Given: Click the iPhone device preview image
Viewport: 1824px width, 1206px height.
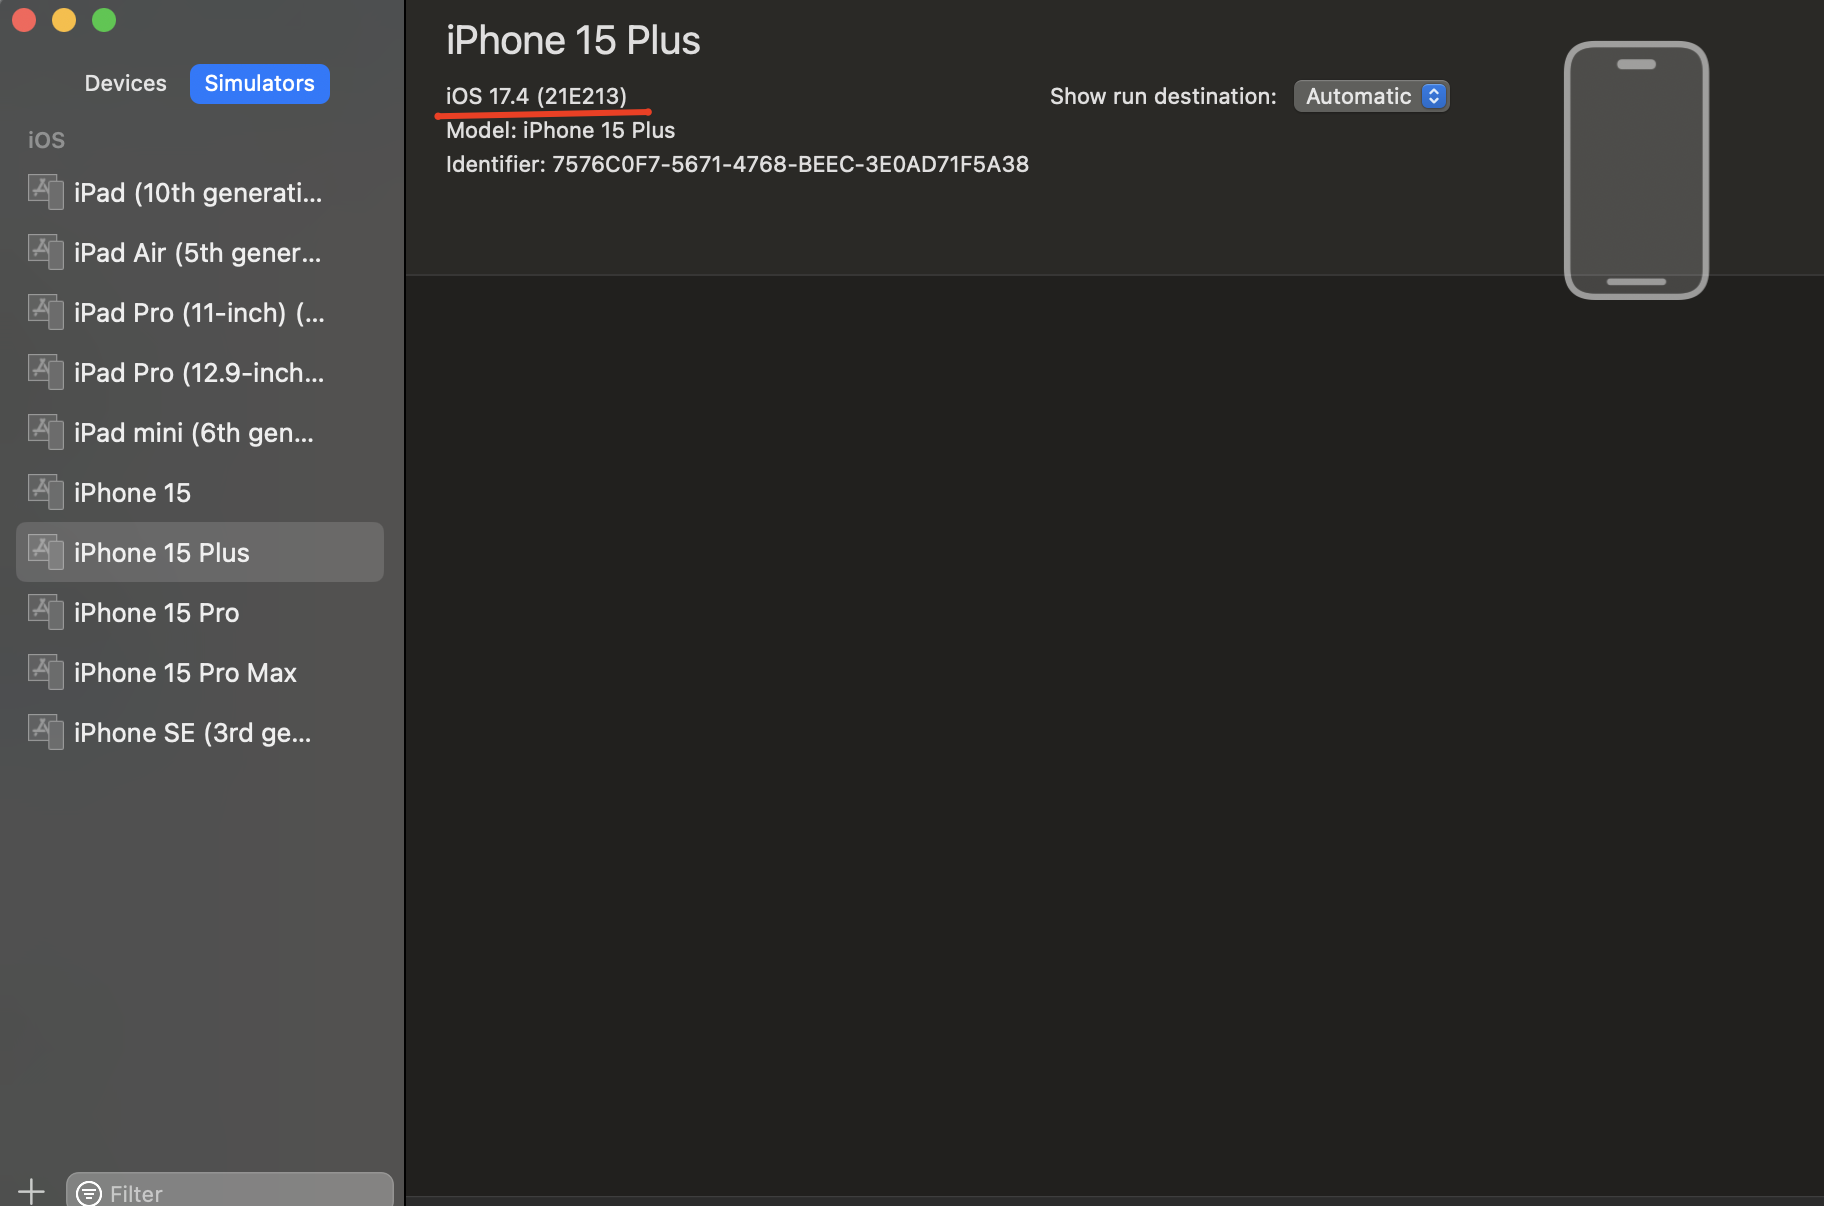Looking at the screenshot, I should [1636, 170].
